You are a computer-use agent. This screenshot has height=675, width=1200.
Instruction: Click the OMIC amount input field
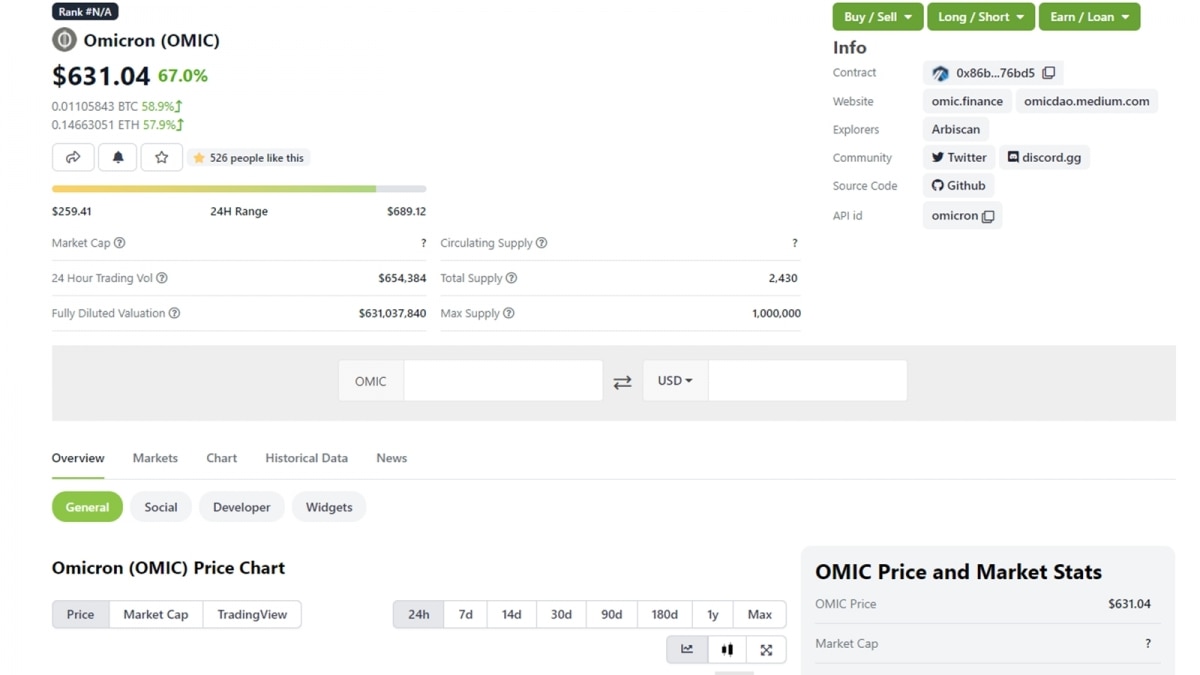tap(503, 381)
